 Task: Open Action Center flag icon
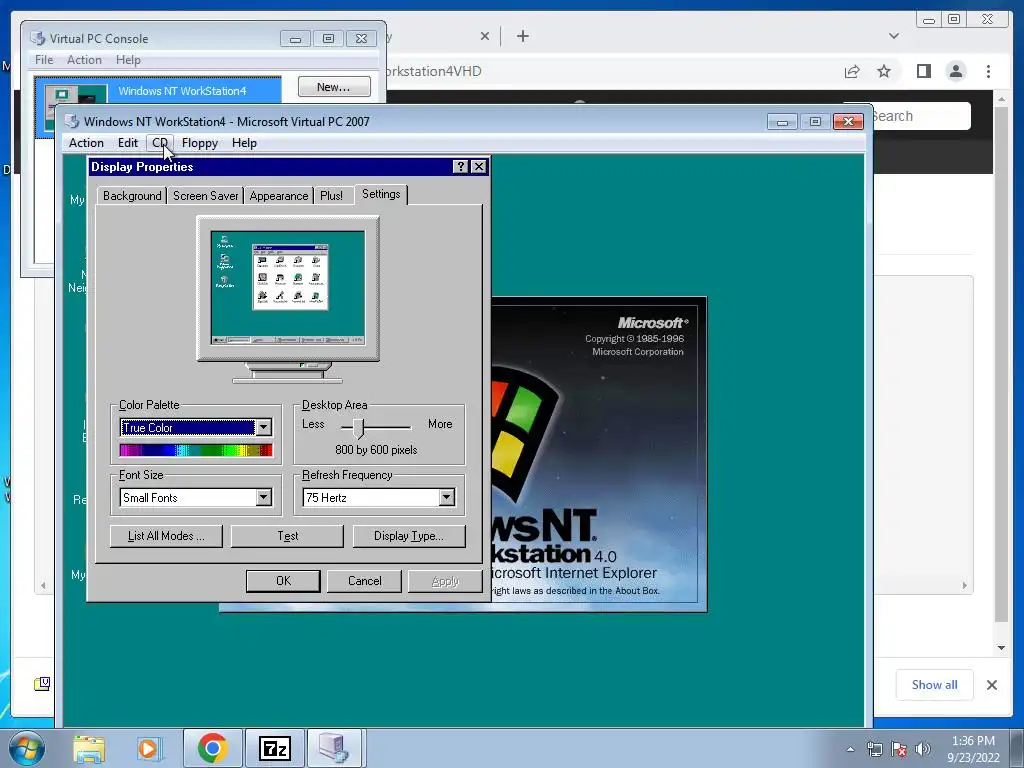point(899,749)
